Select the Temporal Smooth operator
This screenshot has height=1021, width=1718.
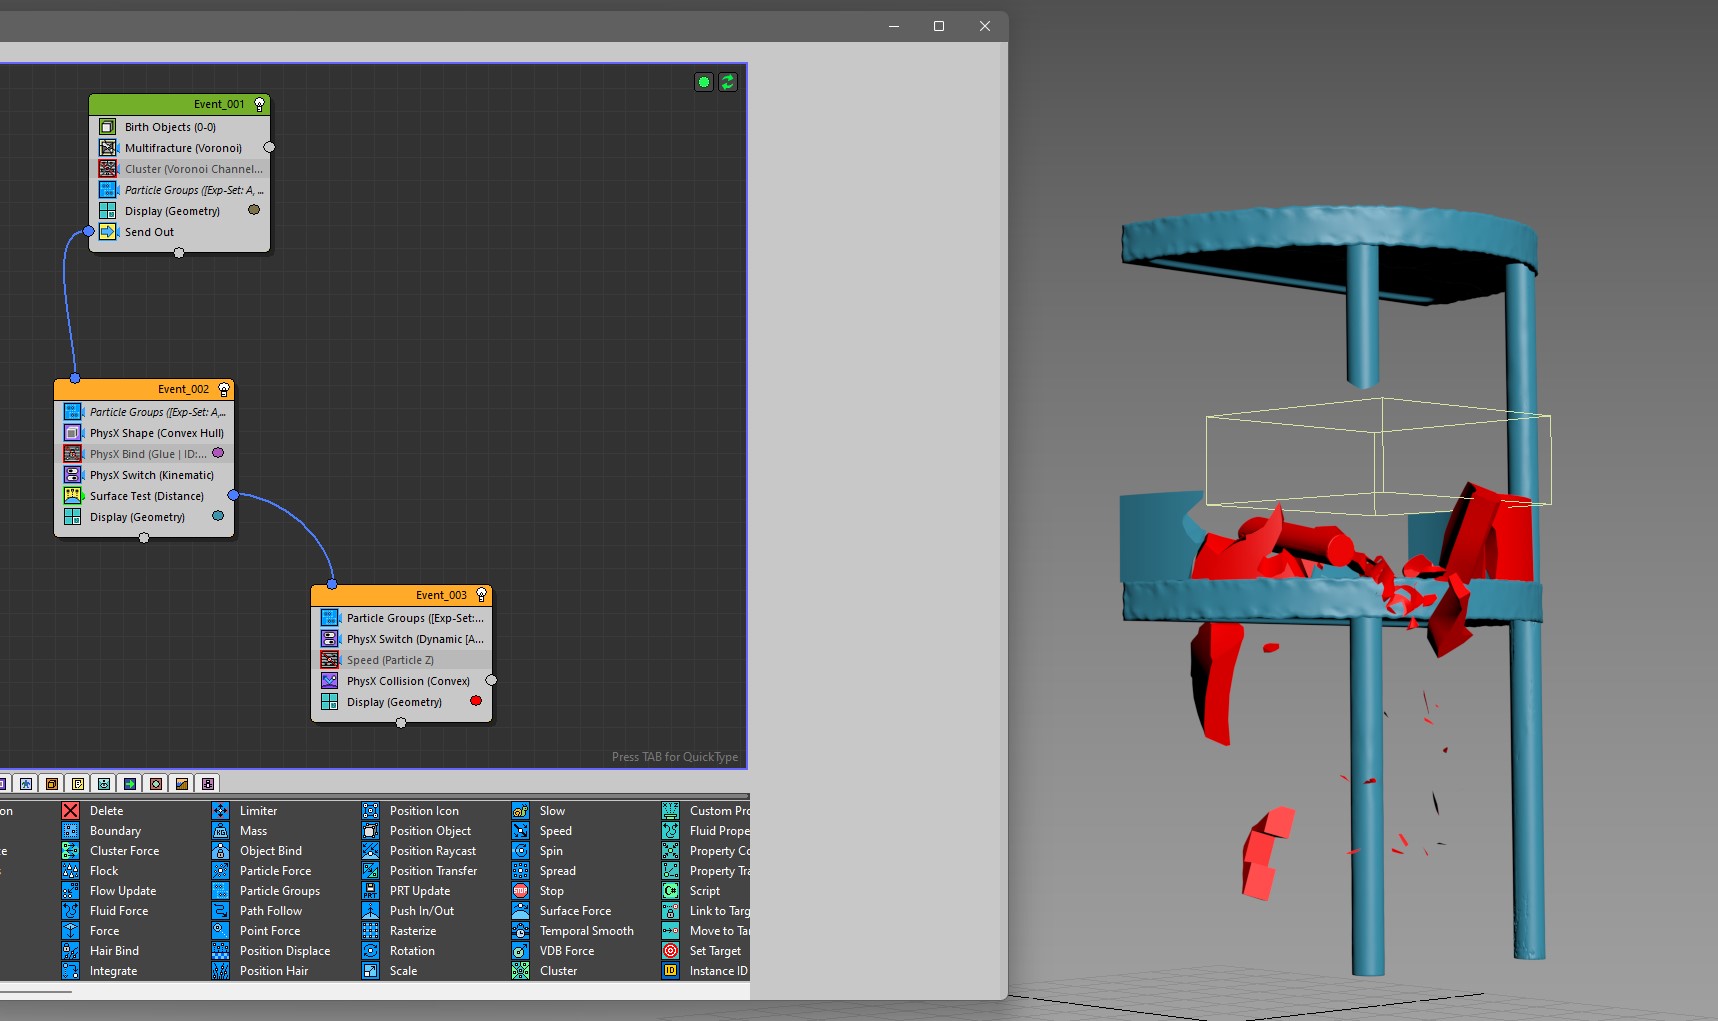coord(586,931)
